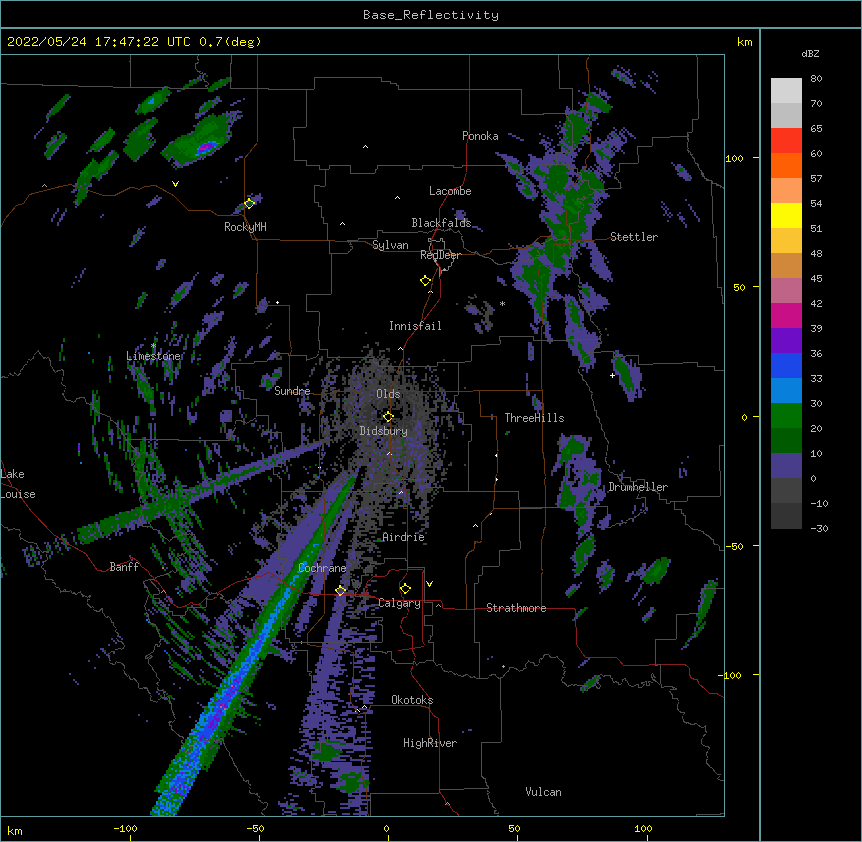Click the magenta storm core northwest of RockyMH
Image resolution: width=862 pixels, height=842 pixels.
(206, 147)
